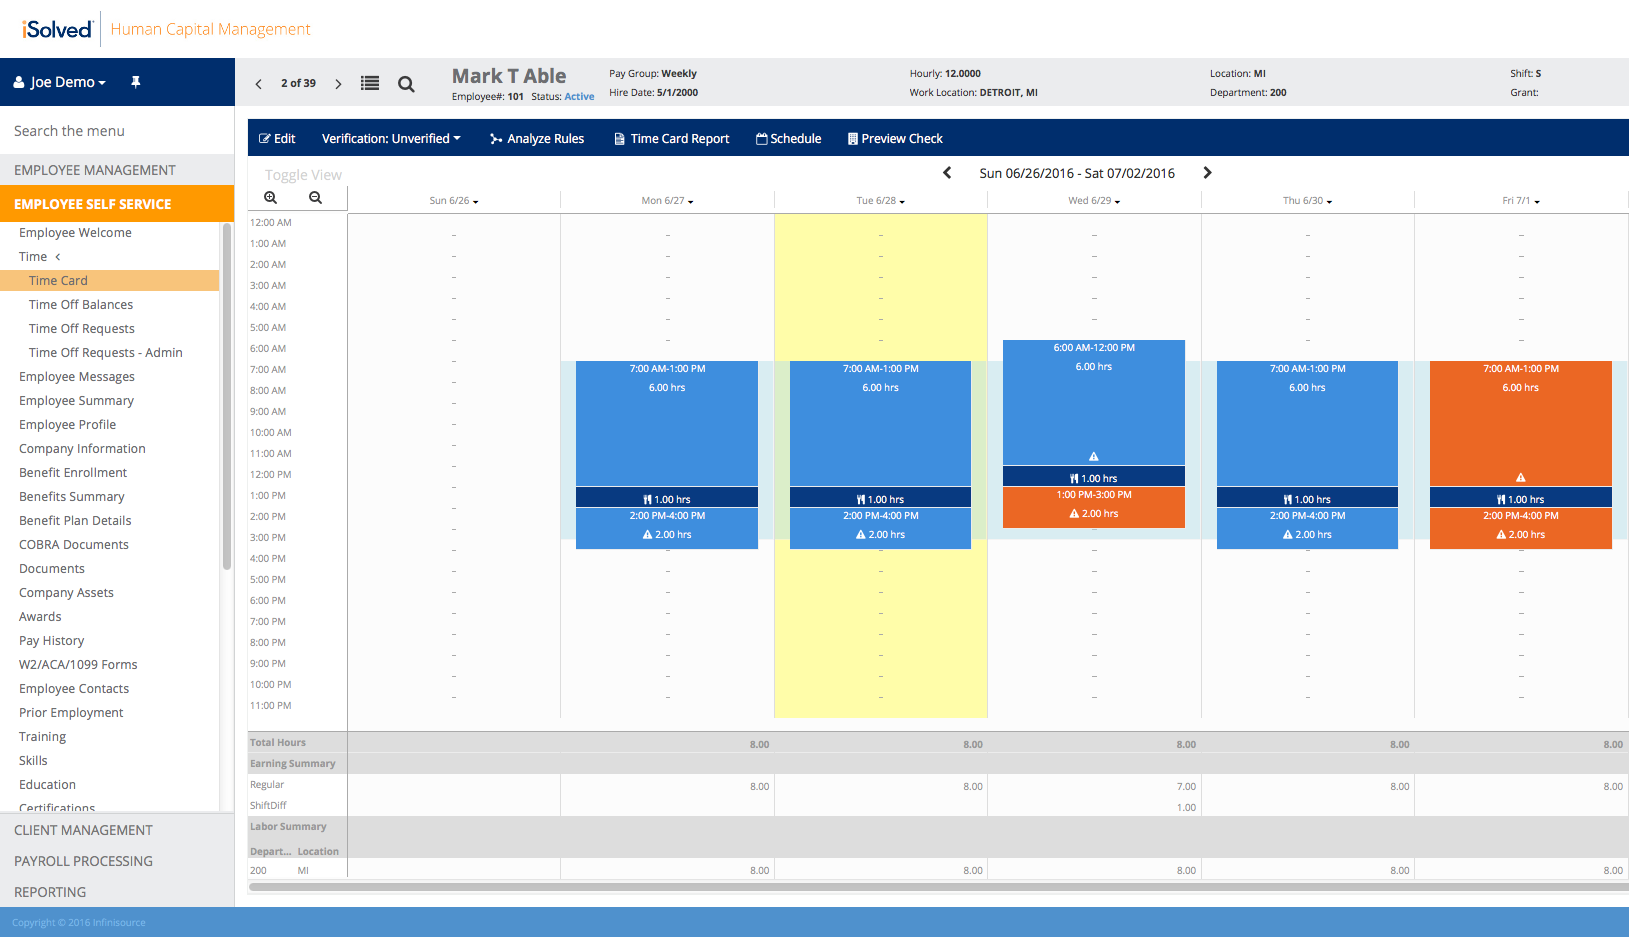
Task: Open the Sun 6/26 day dropdown
Action: point(454,201)
